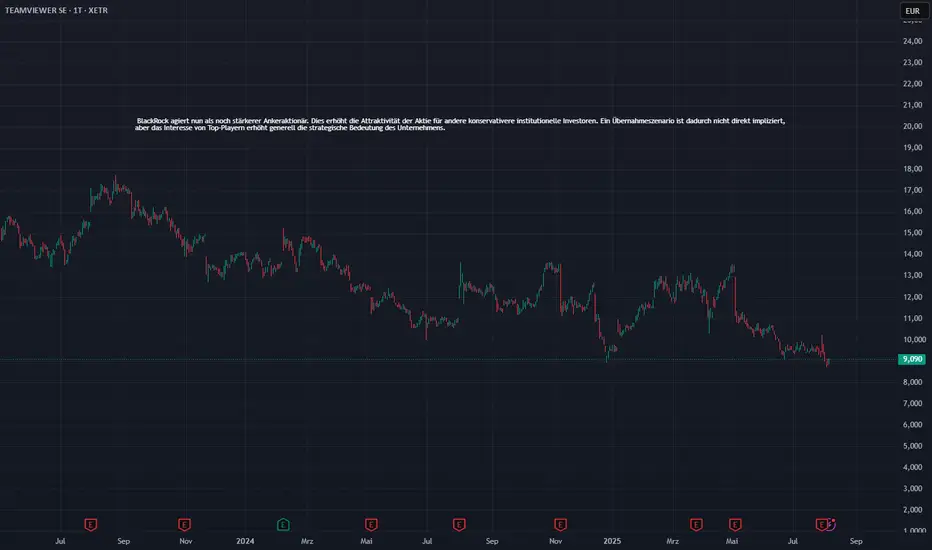Click the 8,000 price scale label
The image size is (932, 550).
pyautogui.click(x=912, y=382)
